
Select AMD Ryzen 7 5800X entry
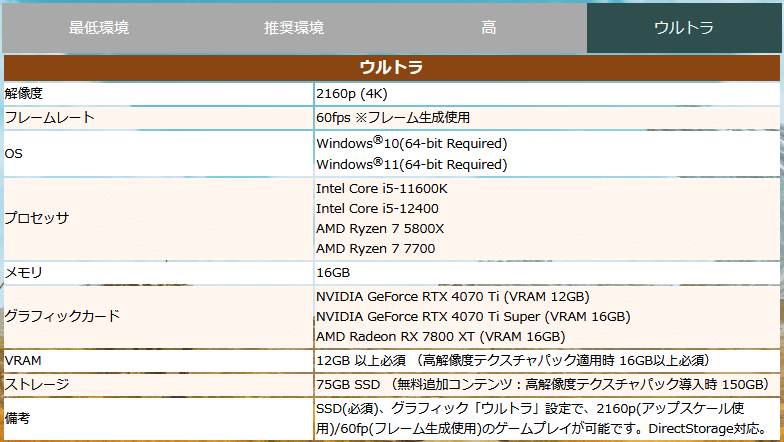click(380, 228)
